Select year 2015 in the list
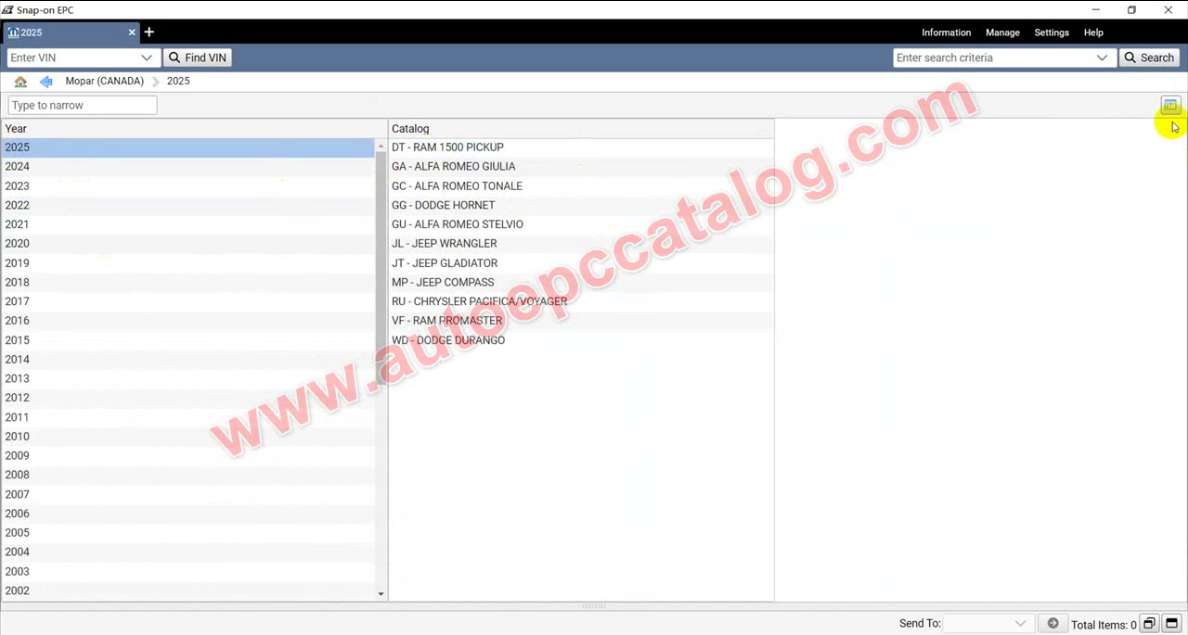This screenshot has height=635, width=1188. click(x=188, y=340)
